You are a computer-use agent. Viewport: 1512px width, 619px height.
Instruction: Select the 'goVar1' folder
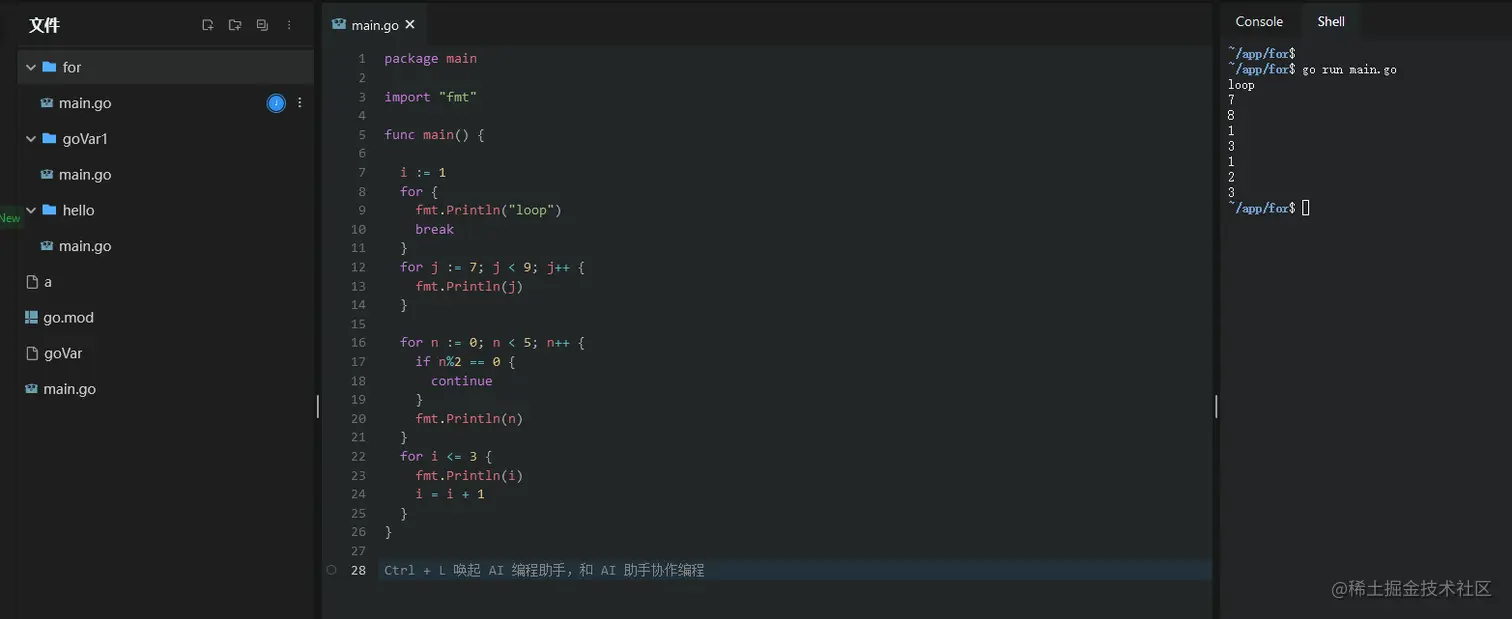point(166,139)
